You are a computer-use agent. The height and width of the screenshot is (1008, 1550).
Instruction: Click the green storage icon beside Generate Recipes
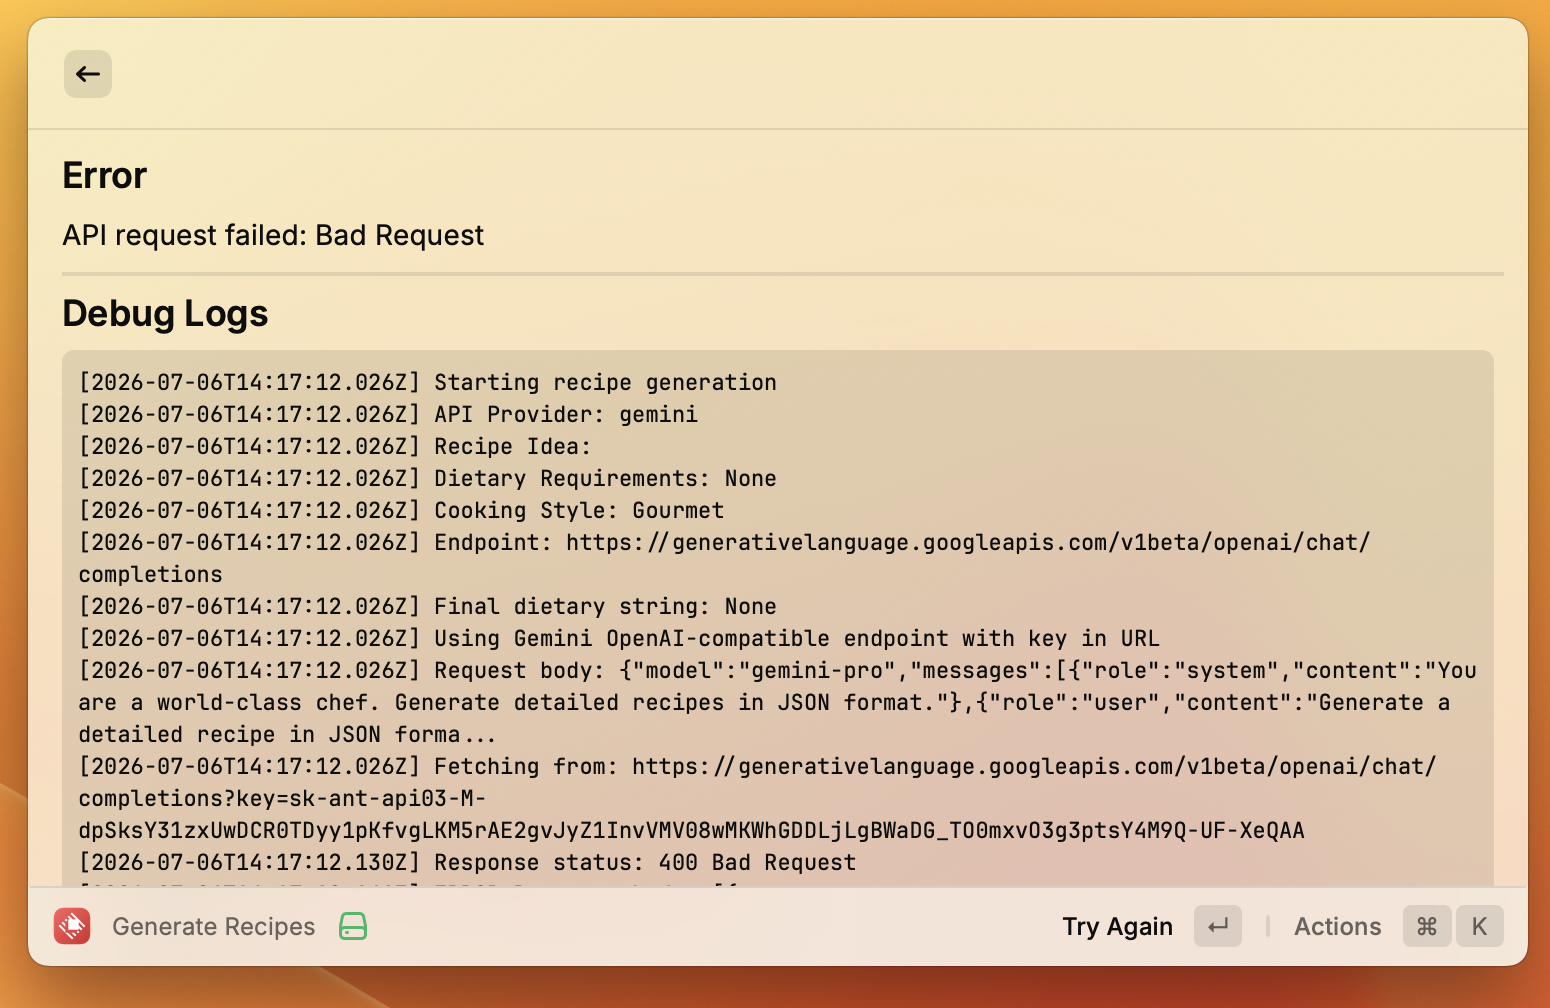click(x=353, y=927)
